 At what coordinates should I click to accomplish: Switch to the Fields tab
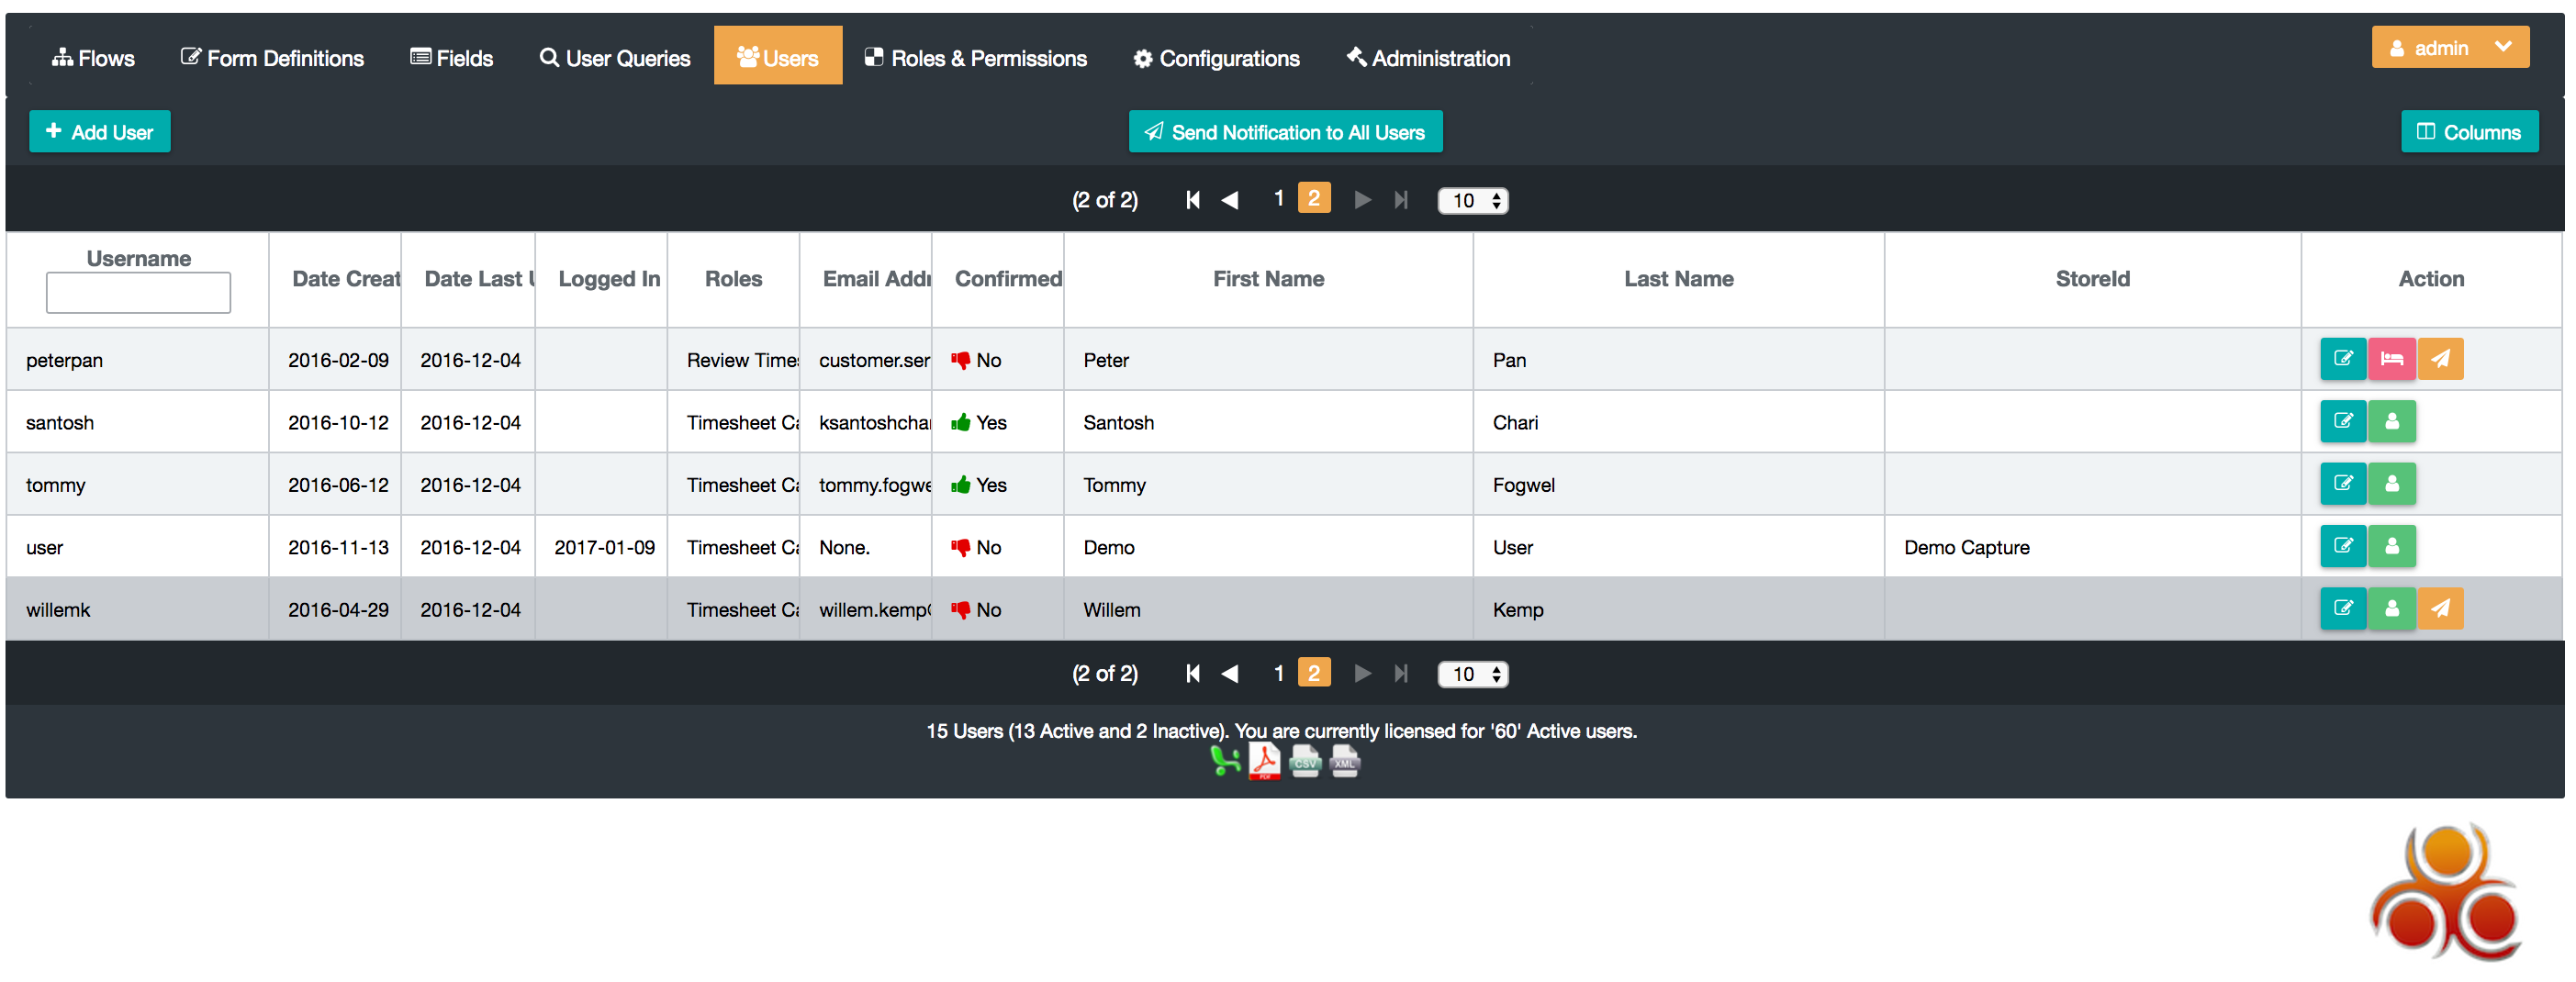(452, 58)
